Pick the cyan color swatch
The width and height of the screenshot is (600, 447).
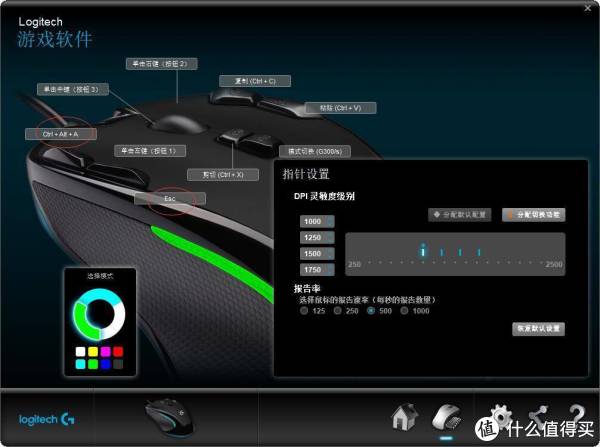(80, 364)
